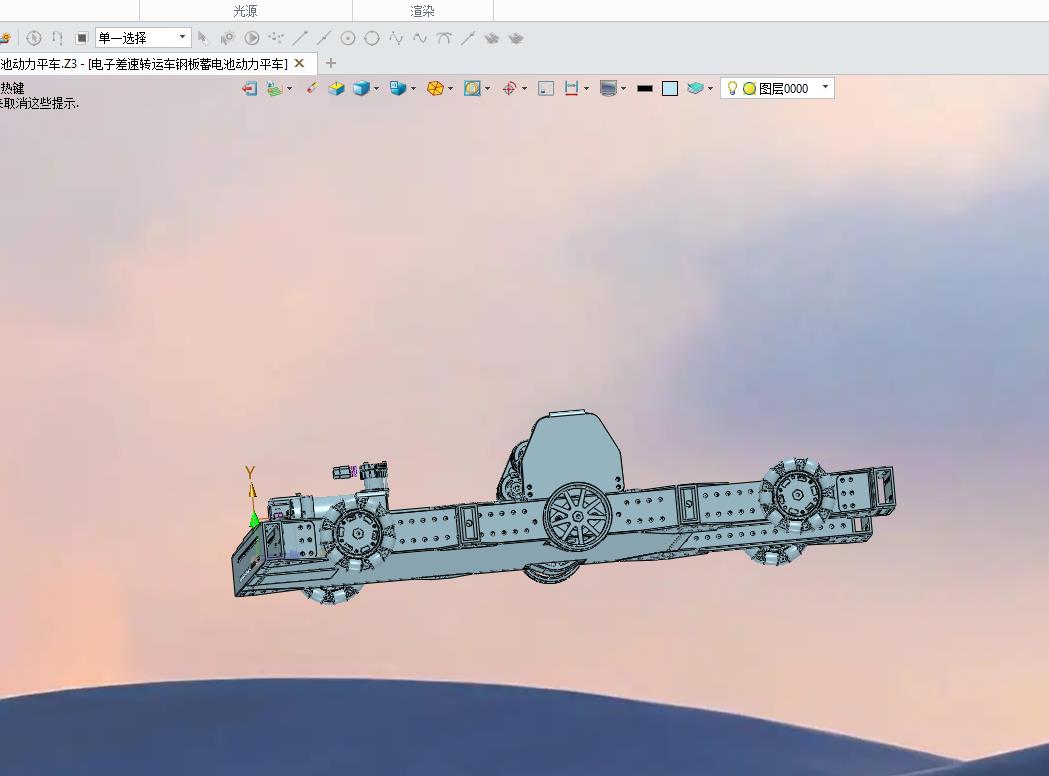1049x776 pixels.
Task: Click the brush eraser icon
Action: [312, 88]
